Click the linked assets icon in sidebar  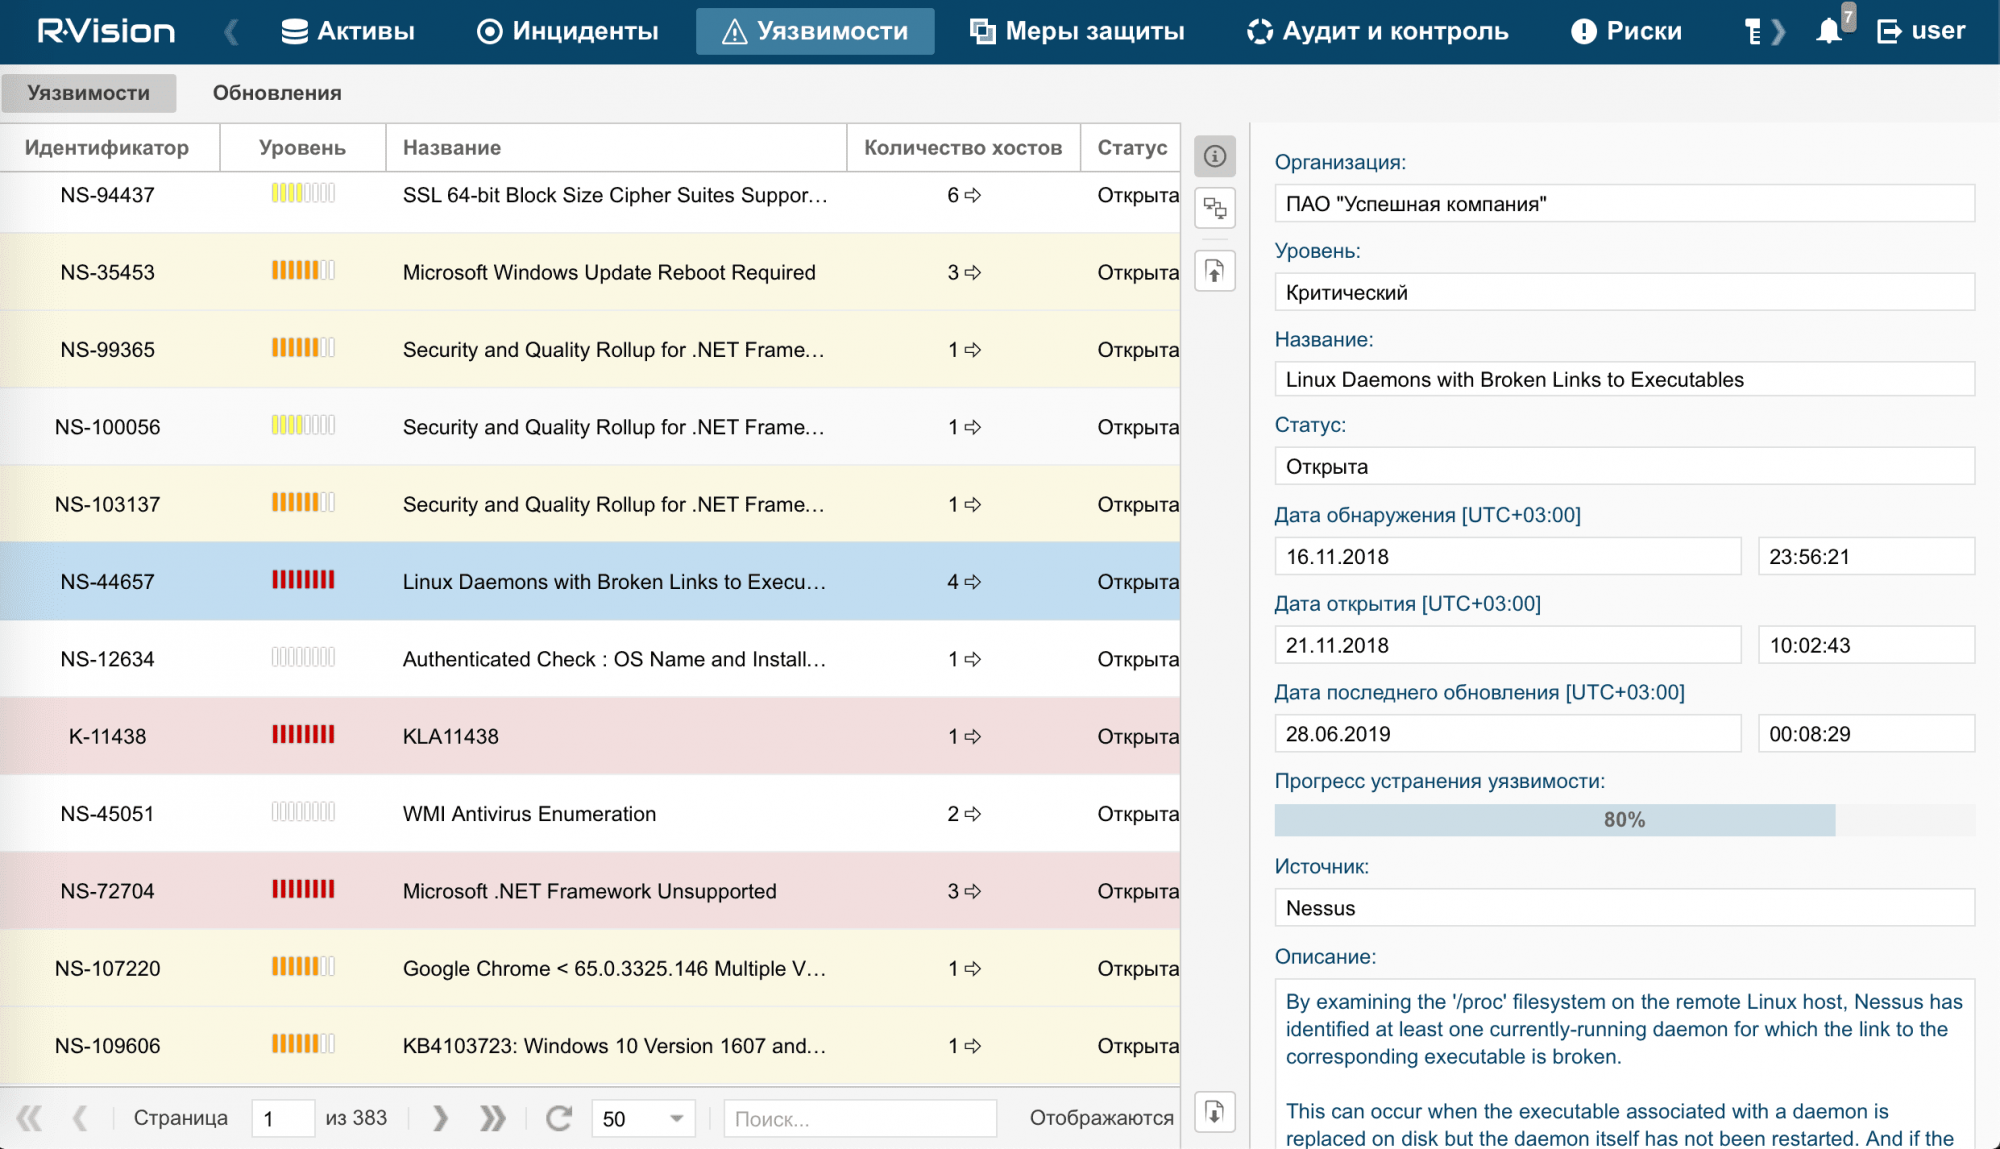pos(1215,208)
